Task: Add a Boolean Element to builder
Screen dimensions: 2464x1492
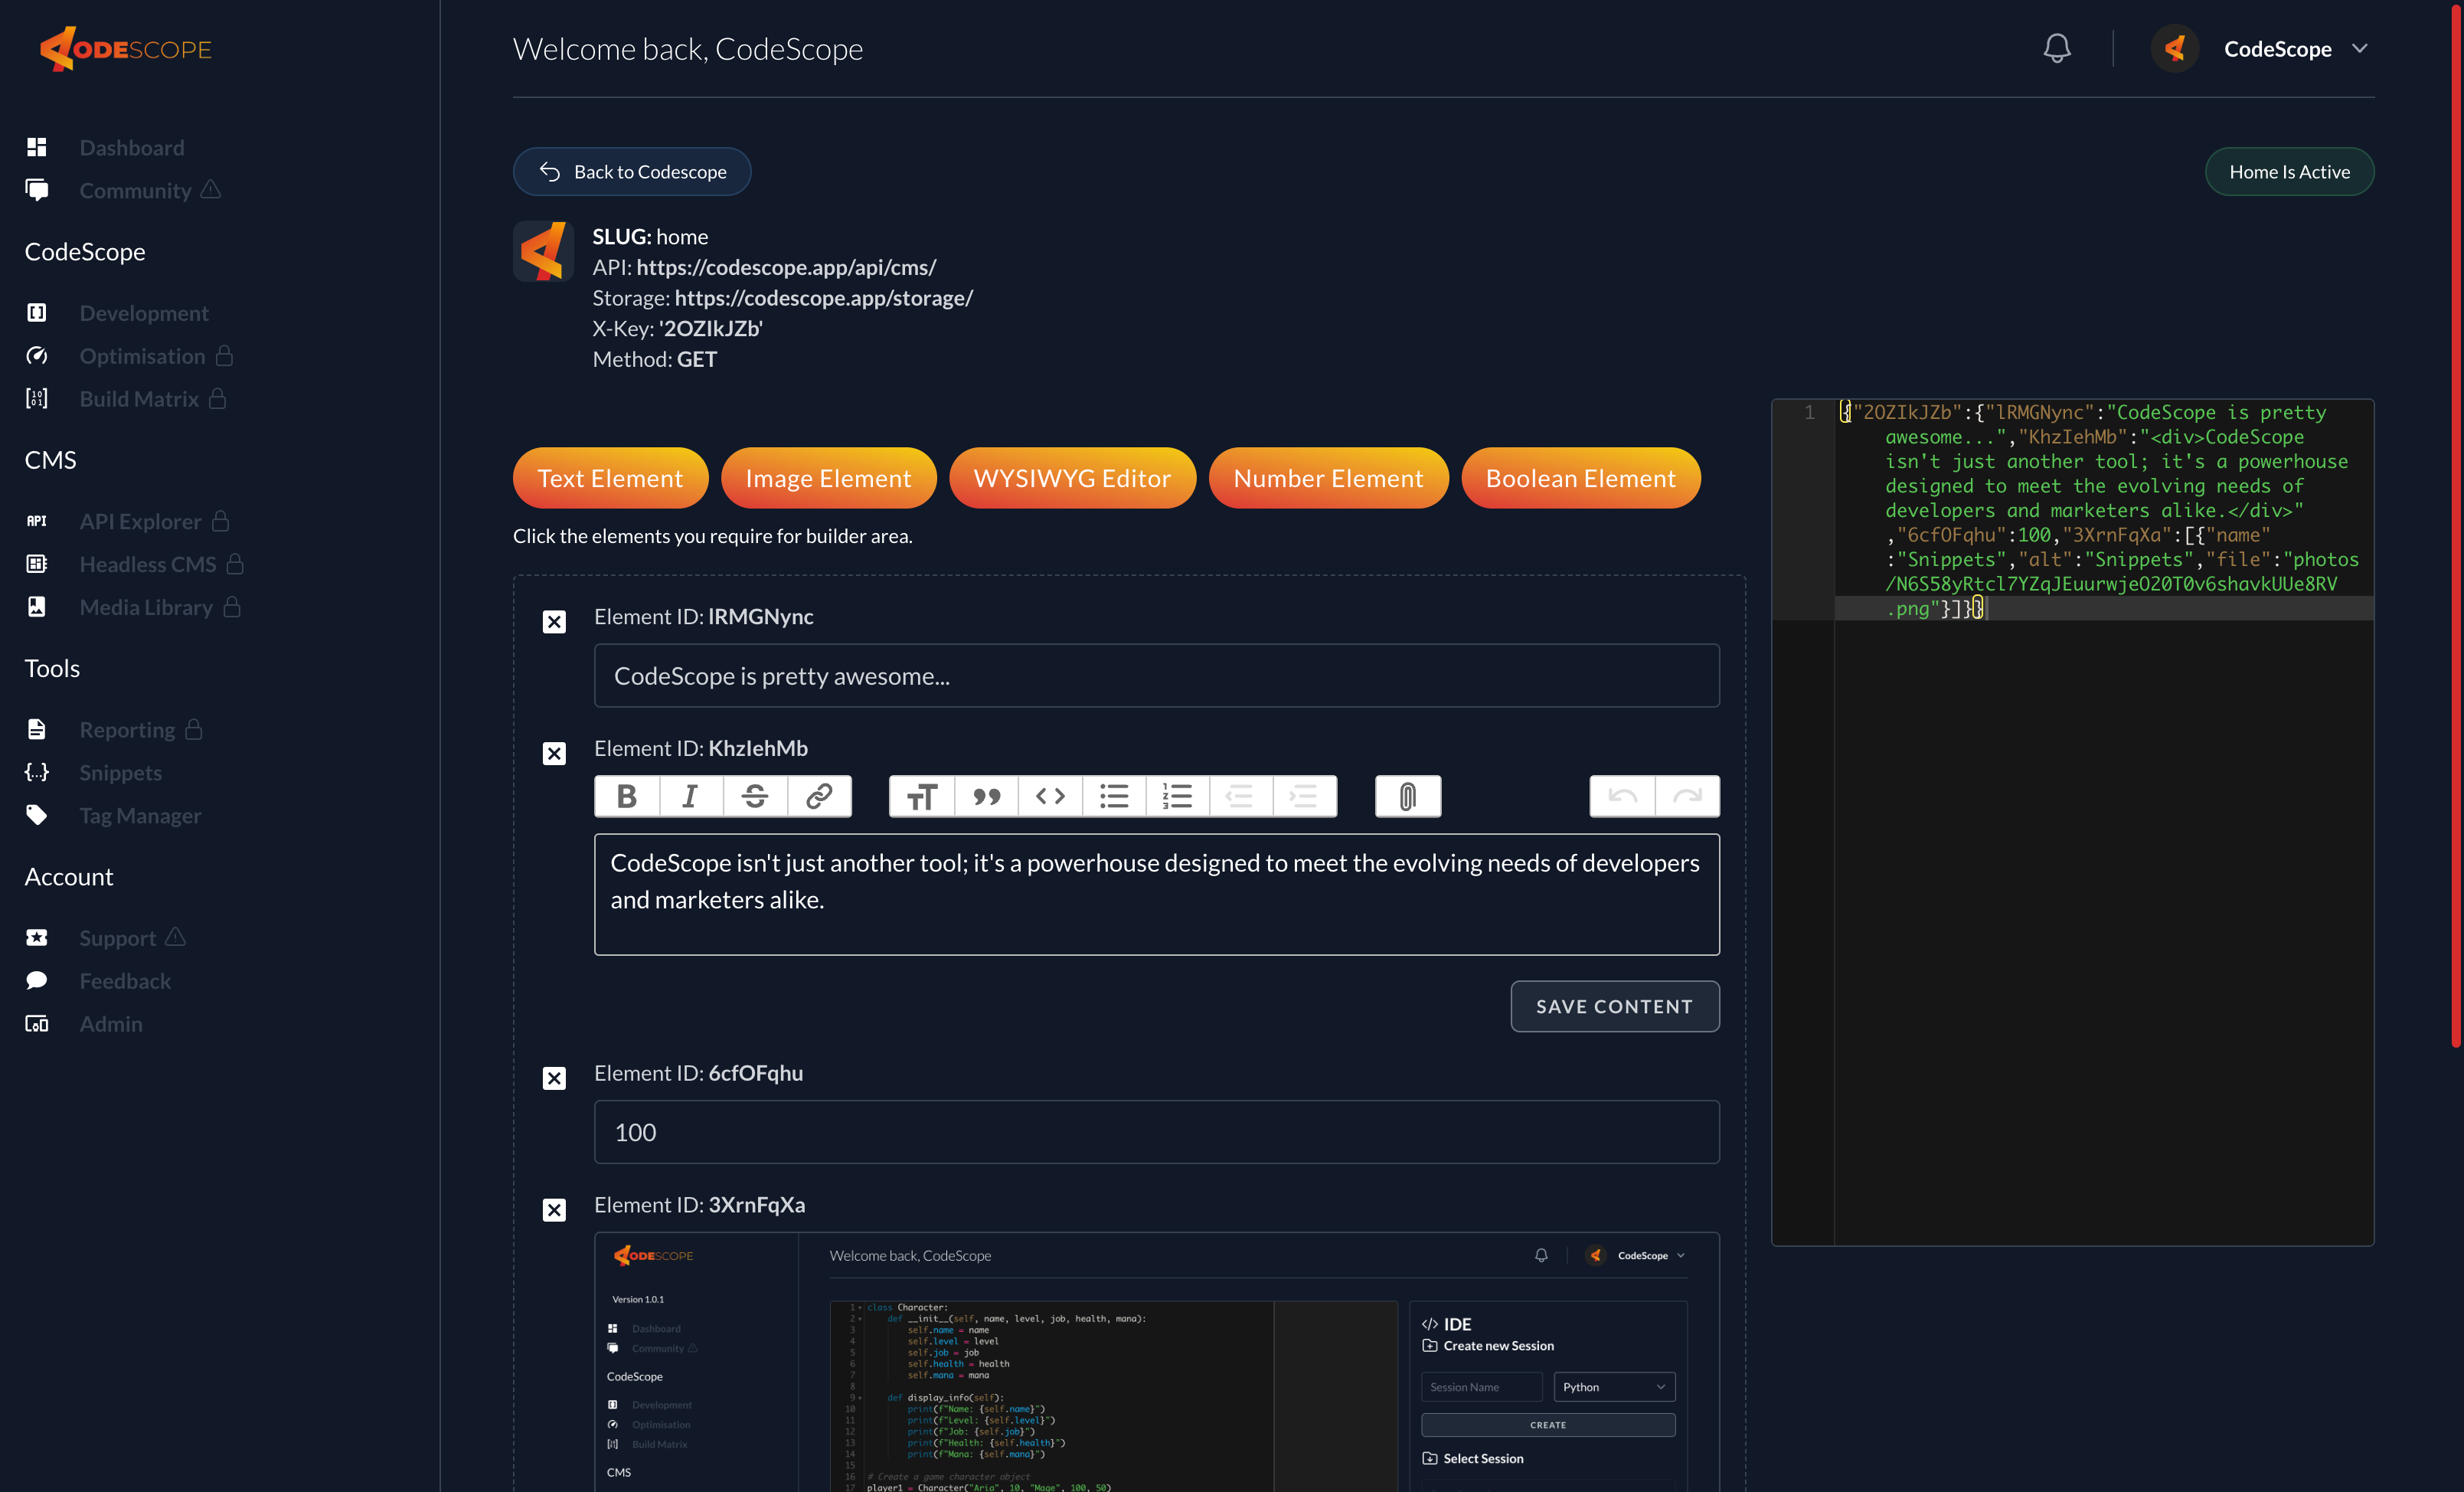Action: pyautogui.click(x=1580, y=478)
